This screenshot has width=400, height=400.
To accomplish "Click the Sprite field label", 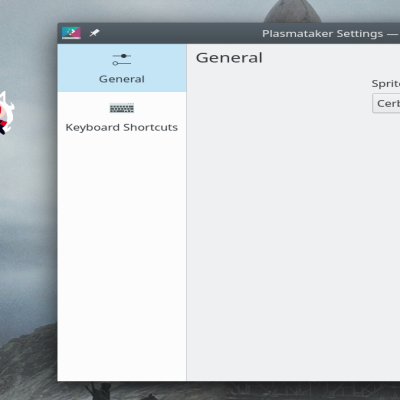I will coord(386,83).
